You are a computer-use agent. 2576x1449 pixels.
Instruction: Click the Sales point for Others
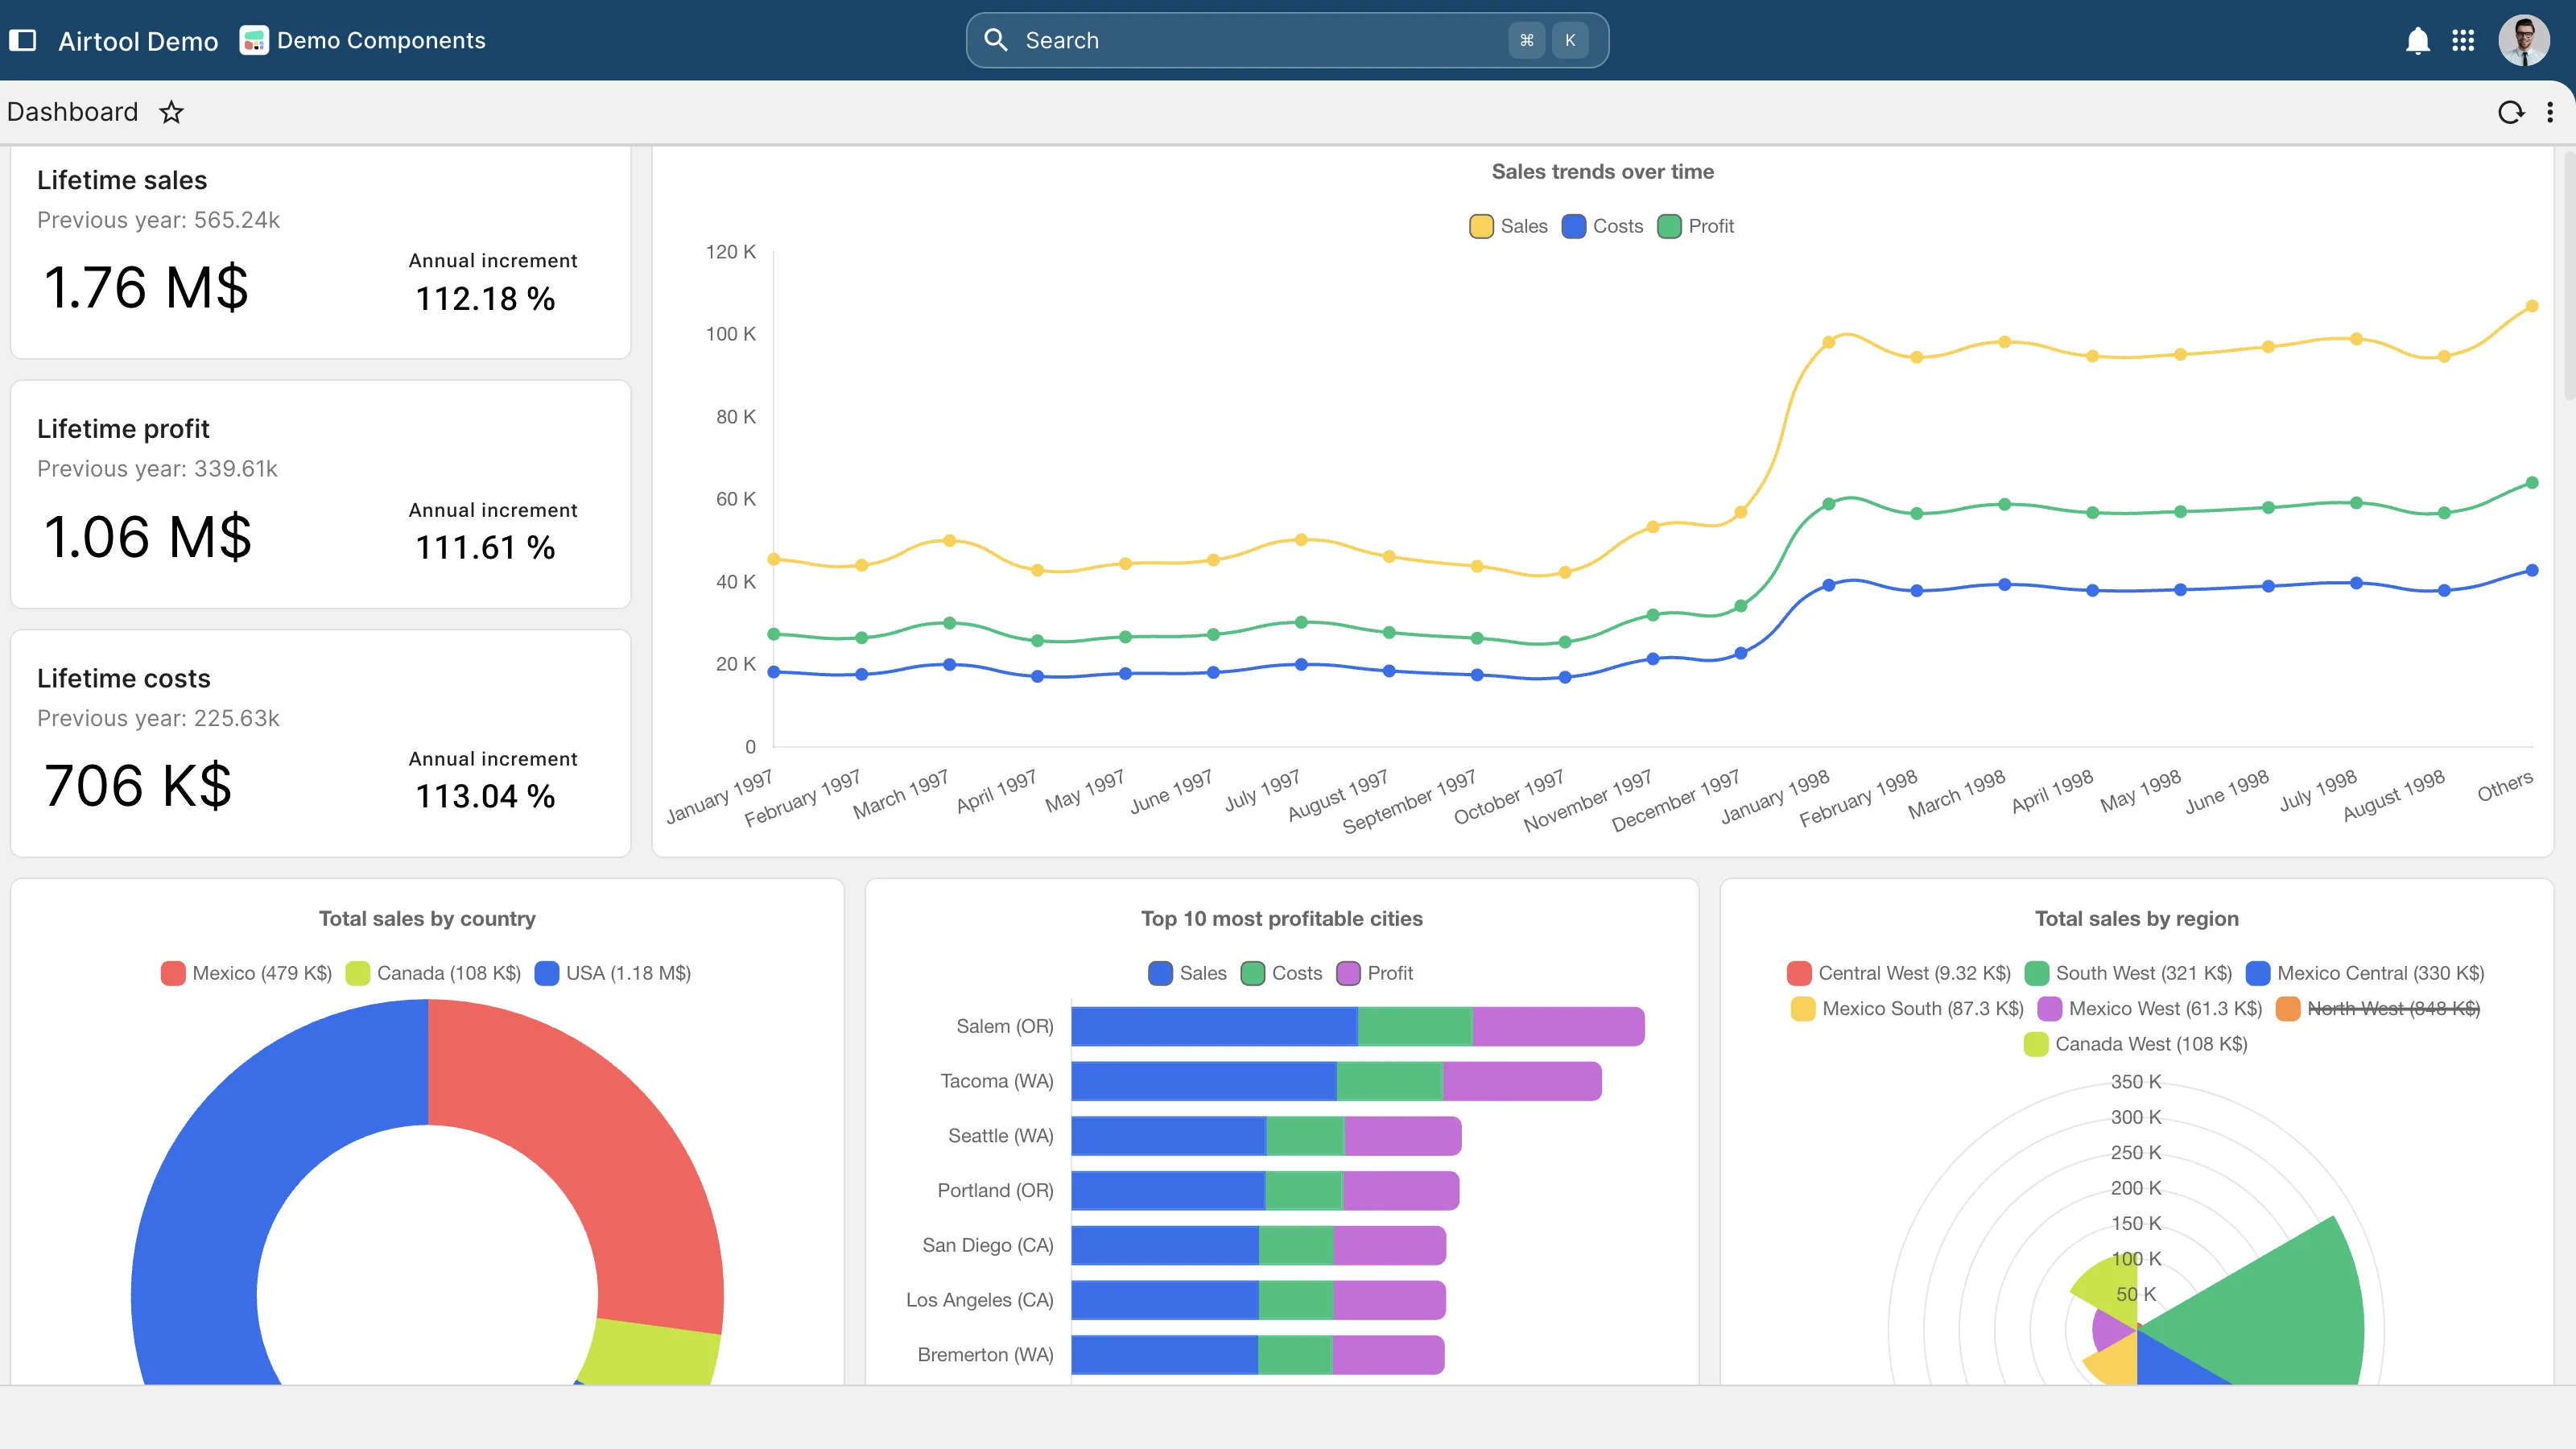[x=2532, y=306]
